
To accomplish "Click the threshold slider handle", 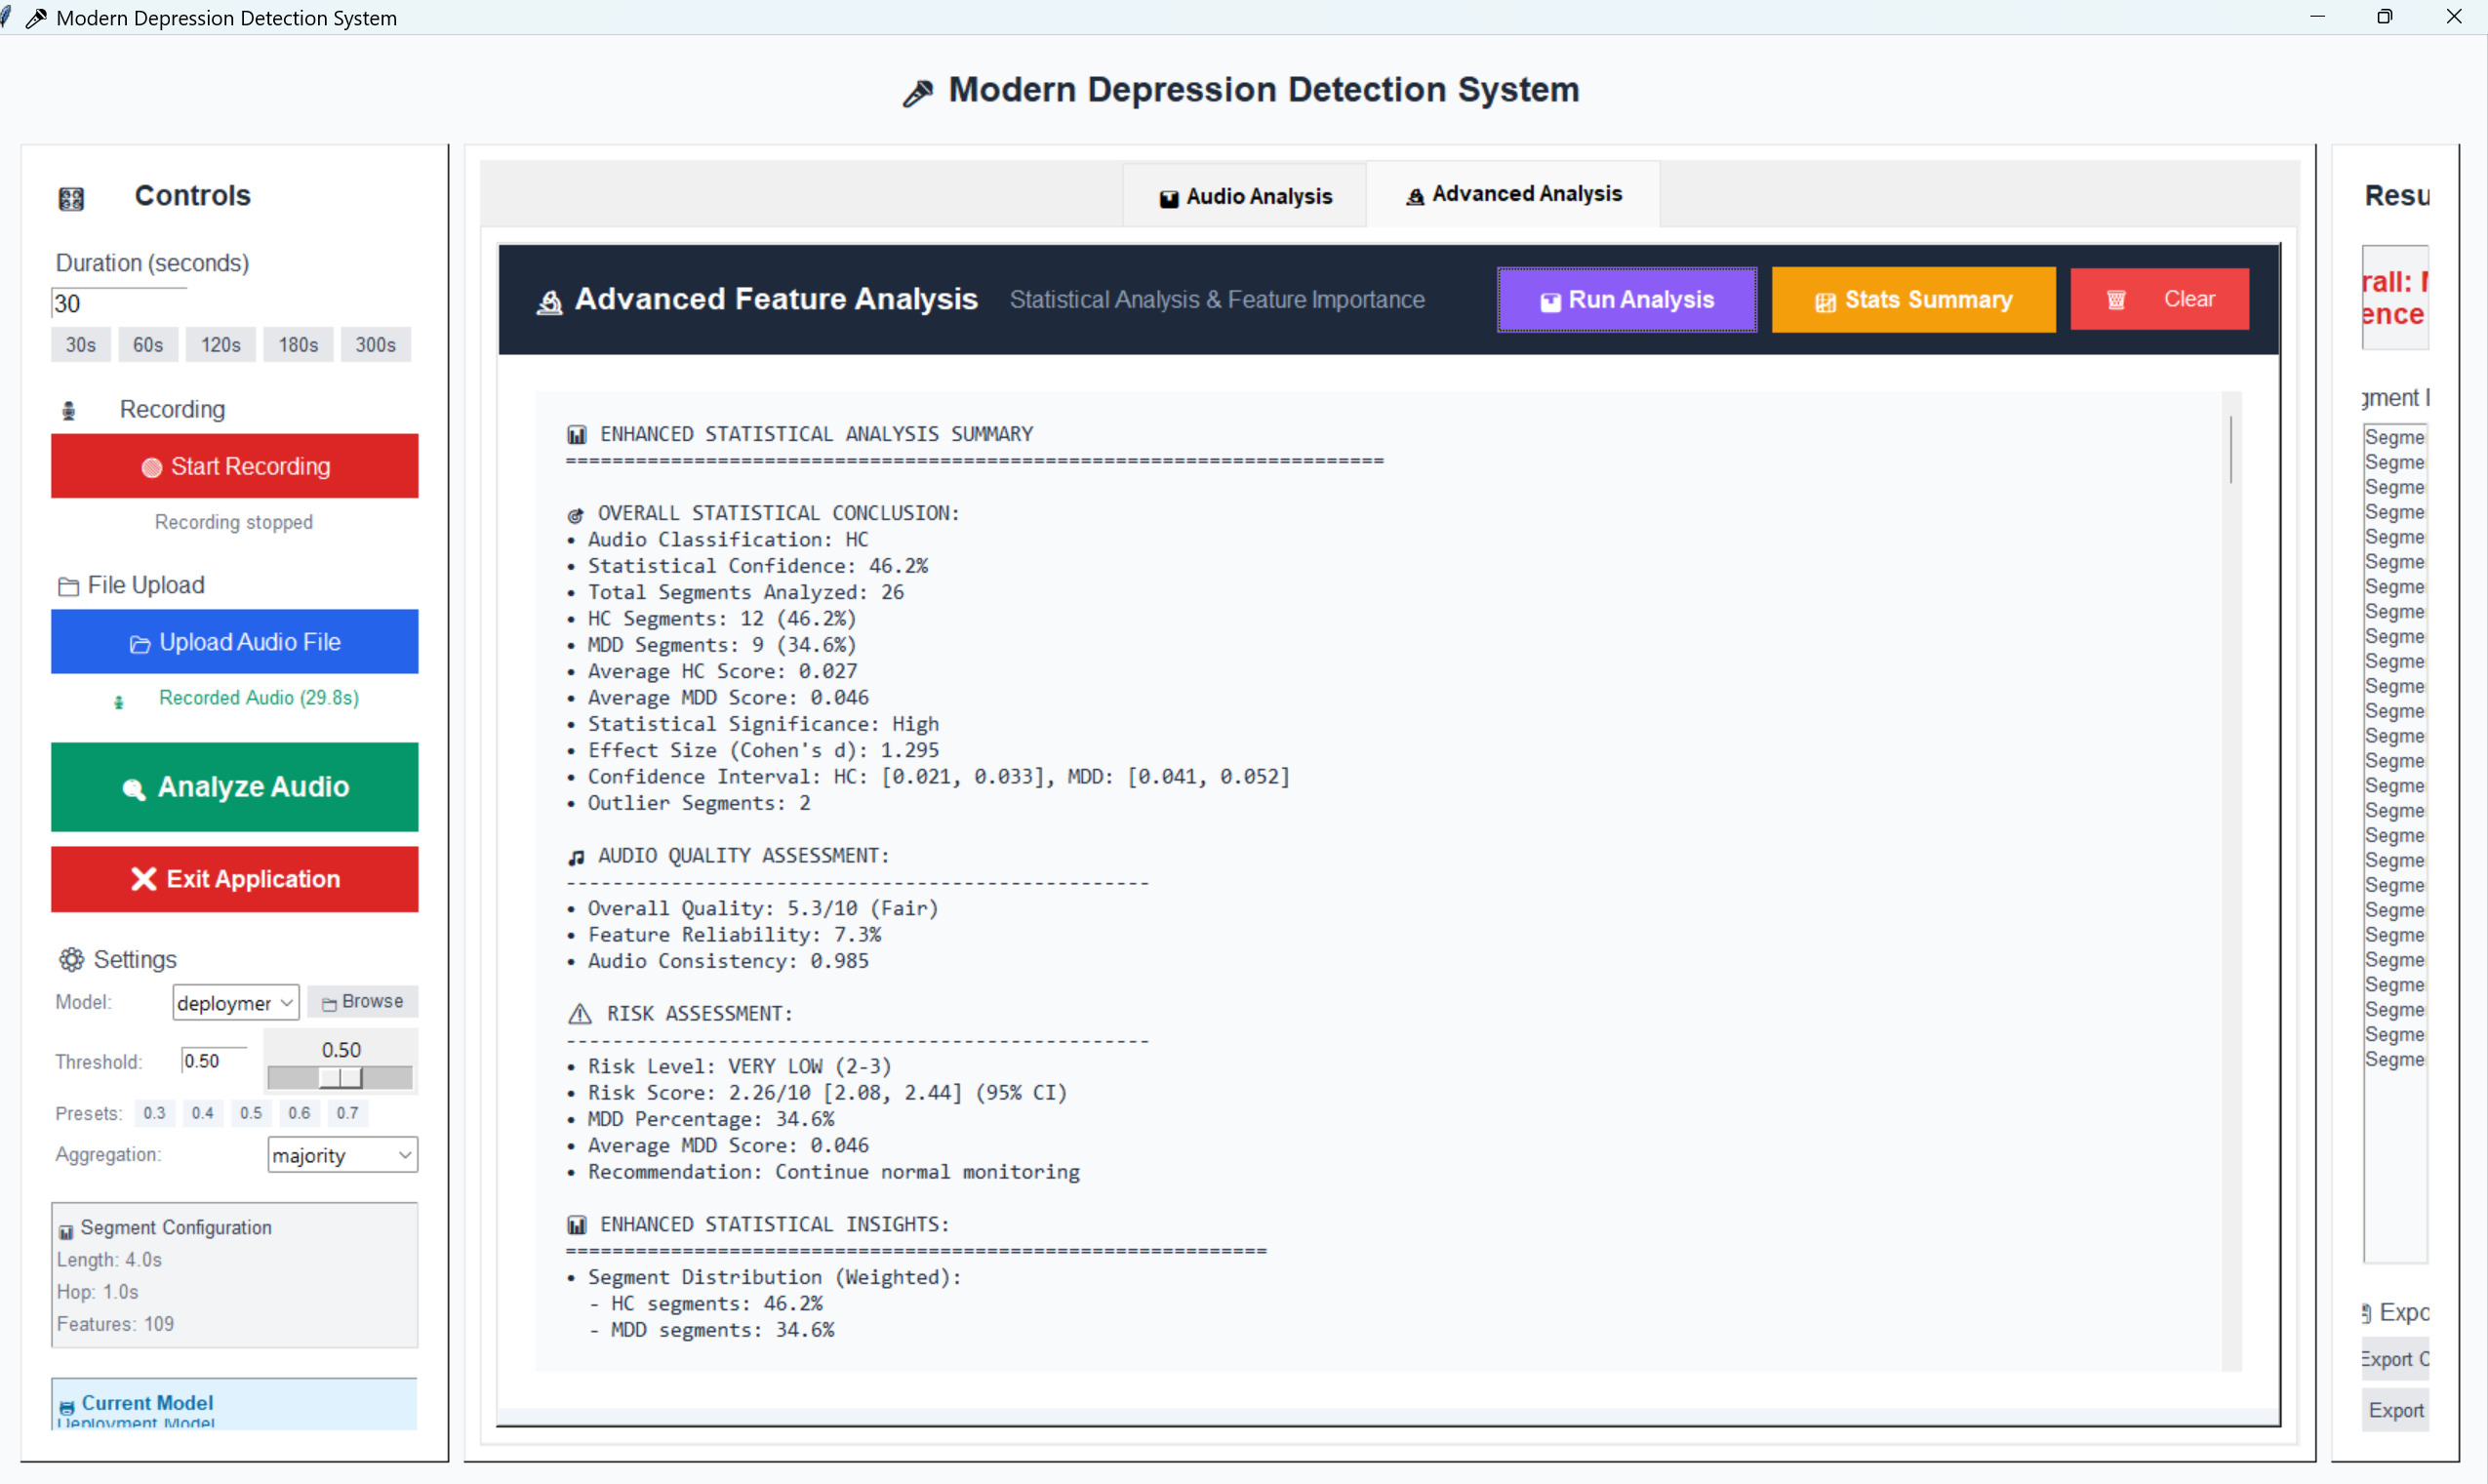I will (341, 1077).
